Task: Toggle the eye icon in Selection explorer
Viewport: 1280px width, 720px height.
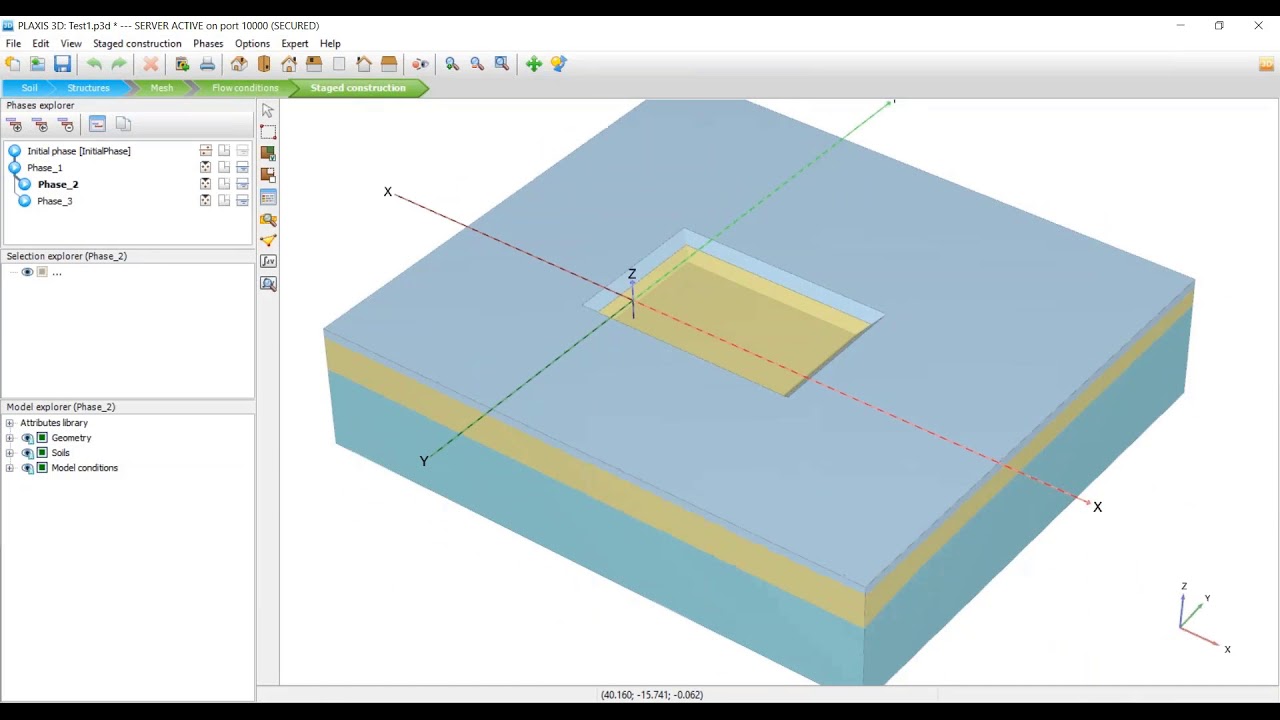Action: pyautogui.click(x=27, y=272)
